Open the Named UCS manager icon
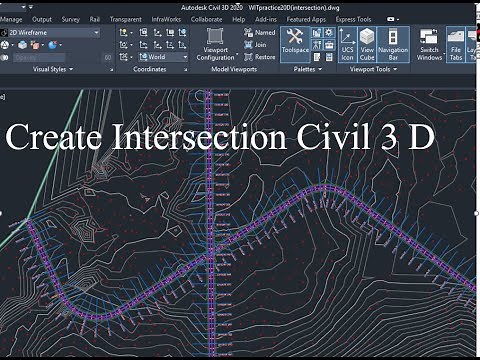Viewport: 480px width, 360px height. pos(143,32)
